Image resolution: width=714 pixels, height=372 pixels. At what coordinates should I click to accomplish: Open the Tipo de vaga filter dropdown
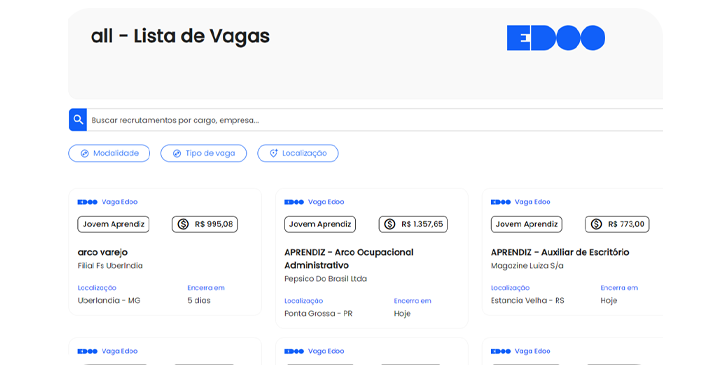pyautogui.click(x=204, y=153)
